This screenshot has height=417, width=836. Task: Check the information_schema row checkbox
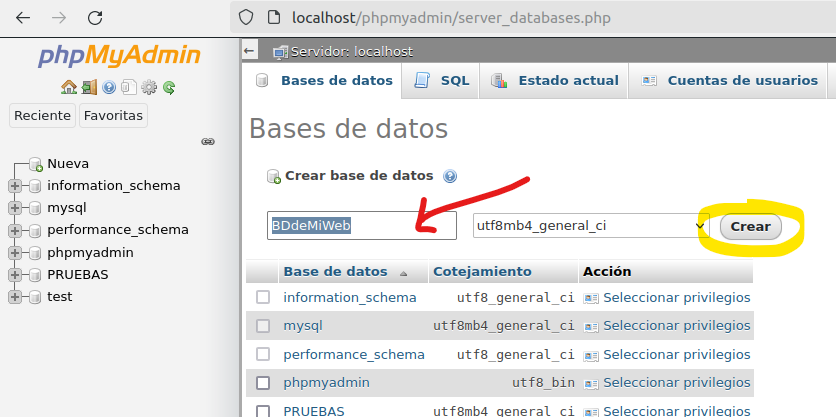(x=263, y=297)
